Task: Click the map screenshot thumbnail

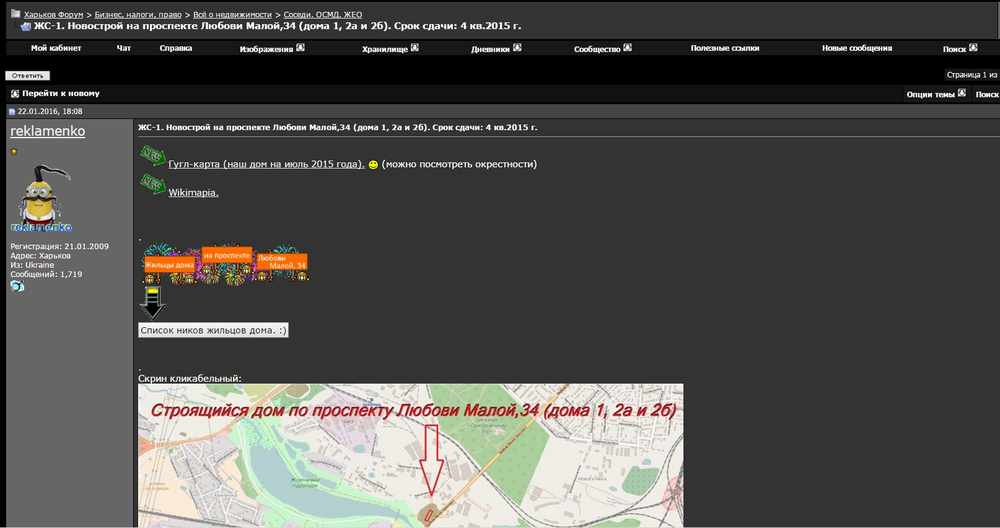Action: 411,455
